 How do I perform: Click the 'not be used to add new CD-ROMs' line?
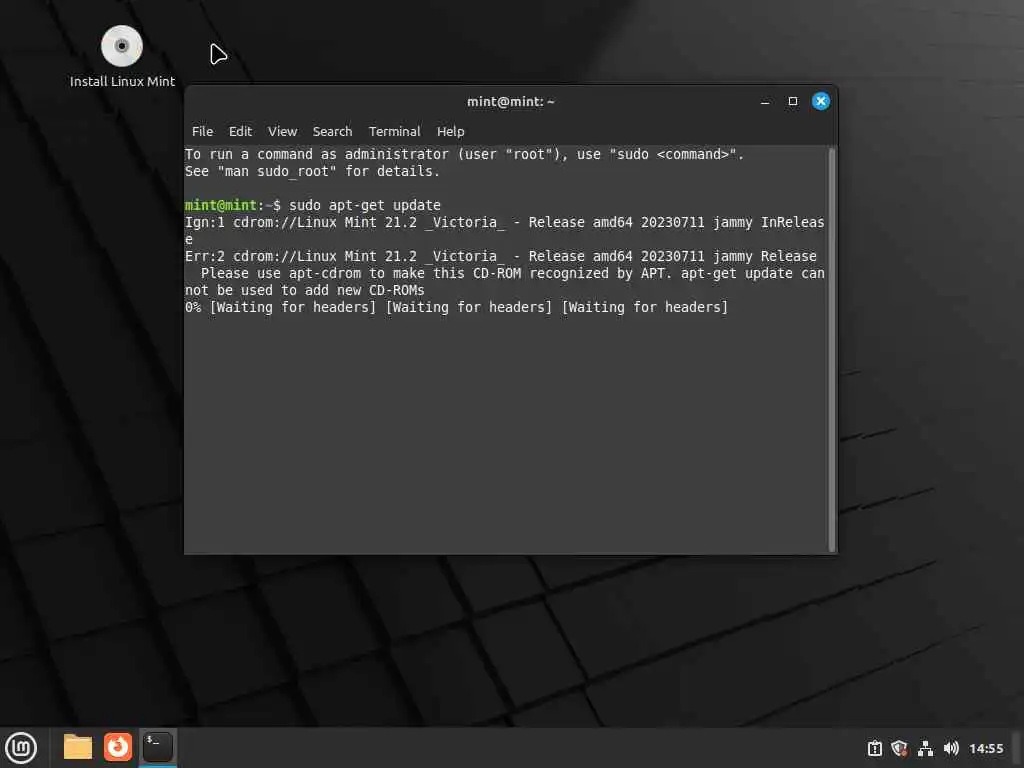(304, 290)
